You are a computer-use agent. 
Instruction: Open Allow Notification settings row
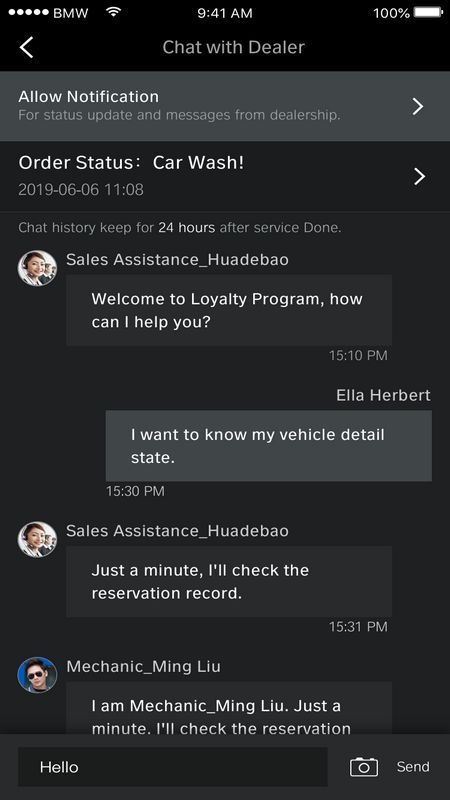pos(225,106)
